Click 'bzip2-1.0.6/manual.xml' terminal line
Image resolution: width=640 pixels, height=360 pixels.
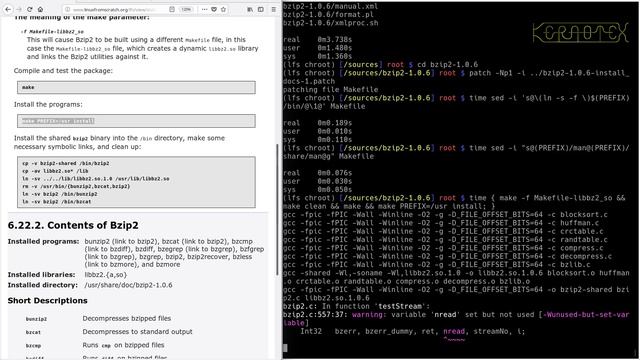(x=330, y=6)
